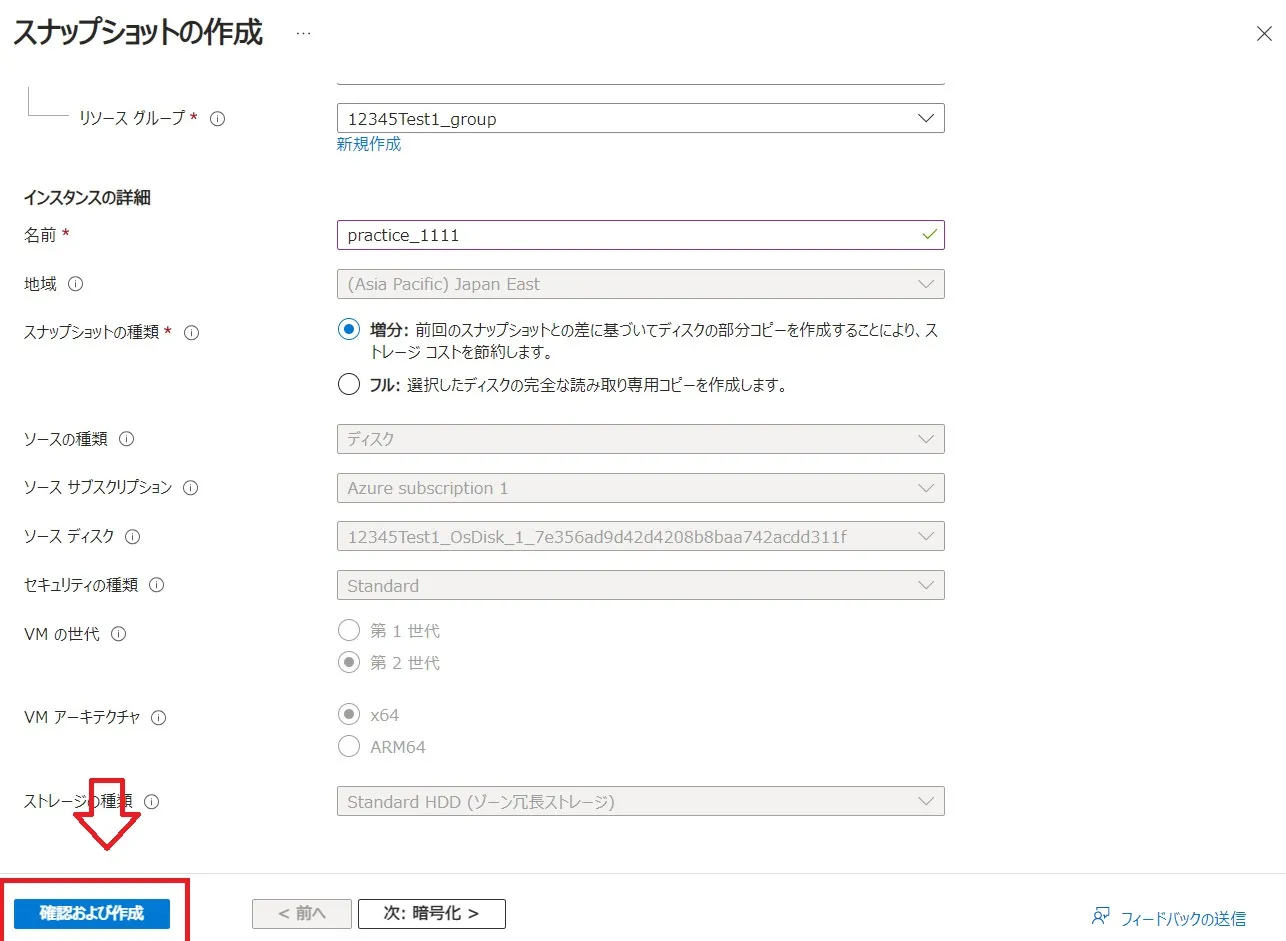The width and height of the screenshot is (1286, 941).
Task: Select the 増分 snapshot type
Action: tap(349, 329)
